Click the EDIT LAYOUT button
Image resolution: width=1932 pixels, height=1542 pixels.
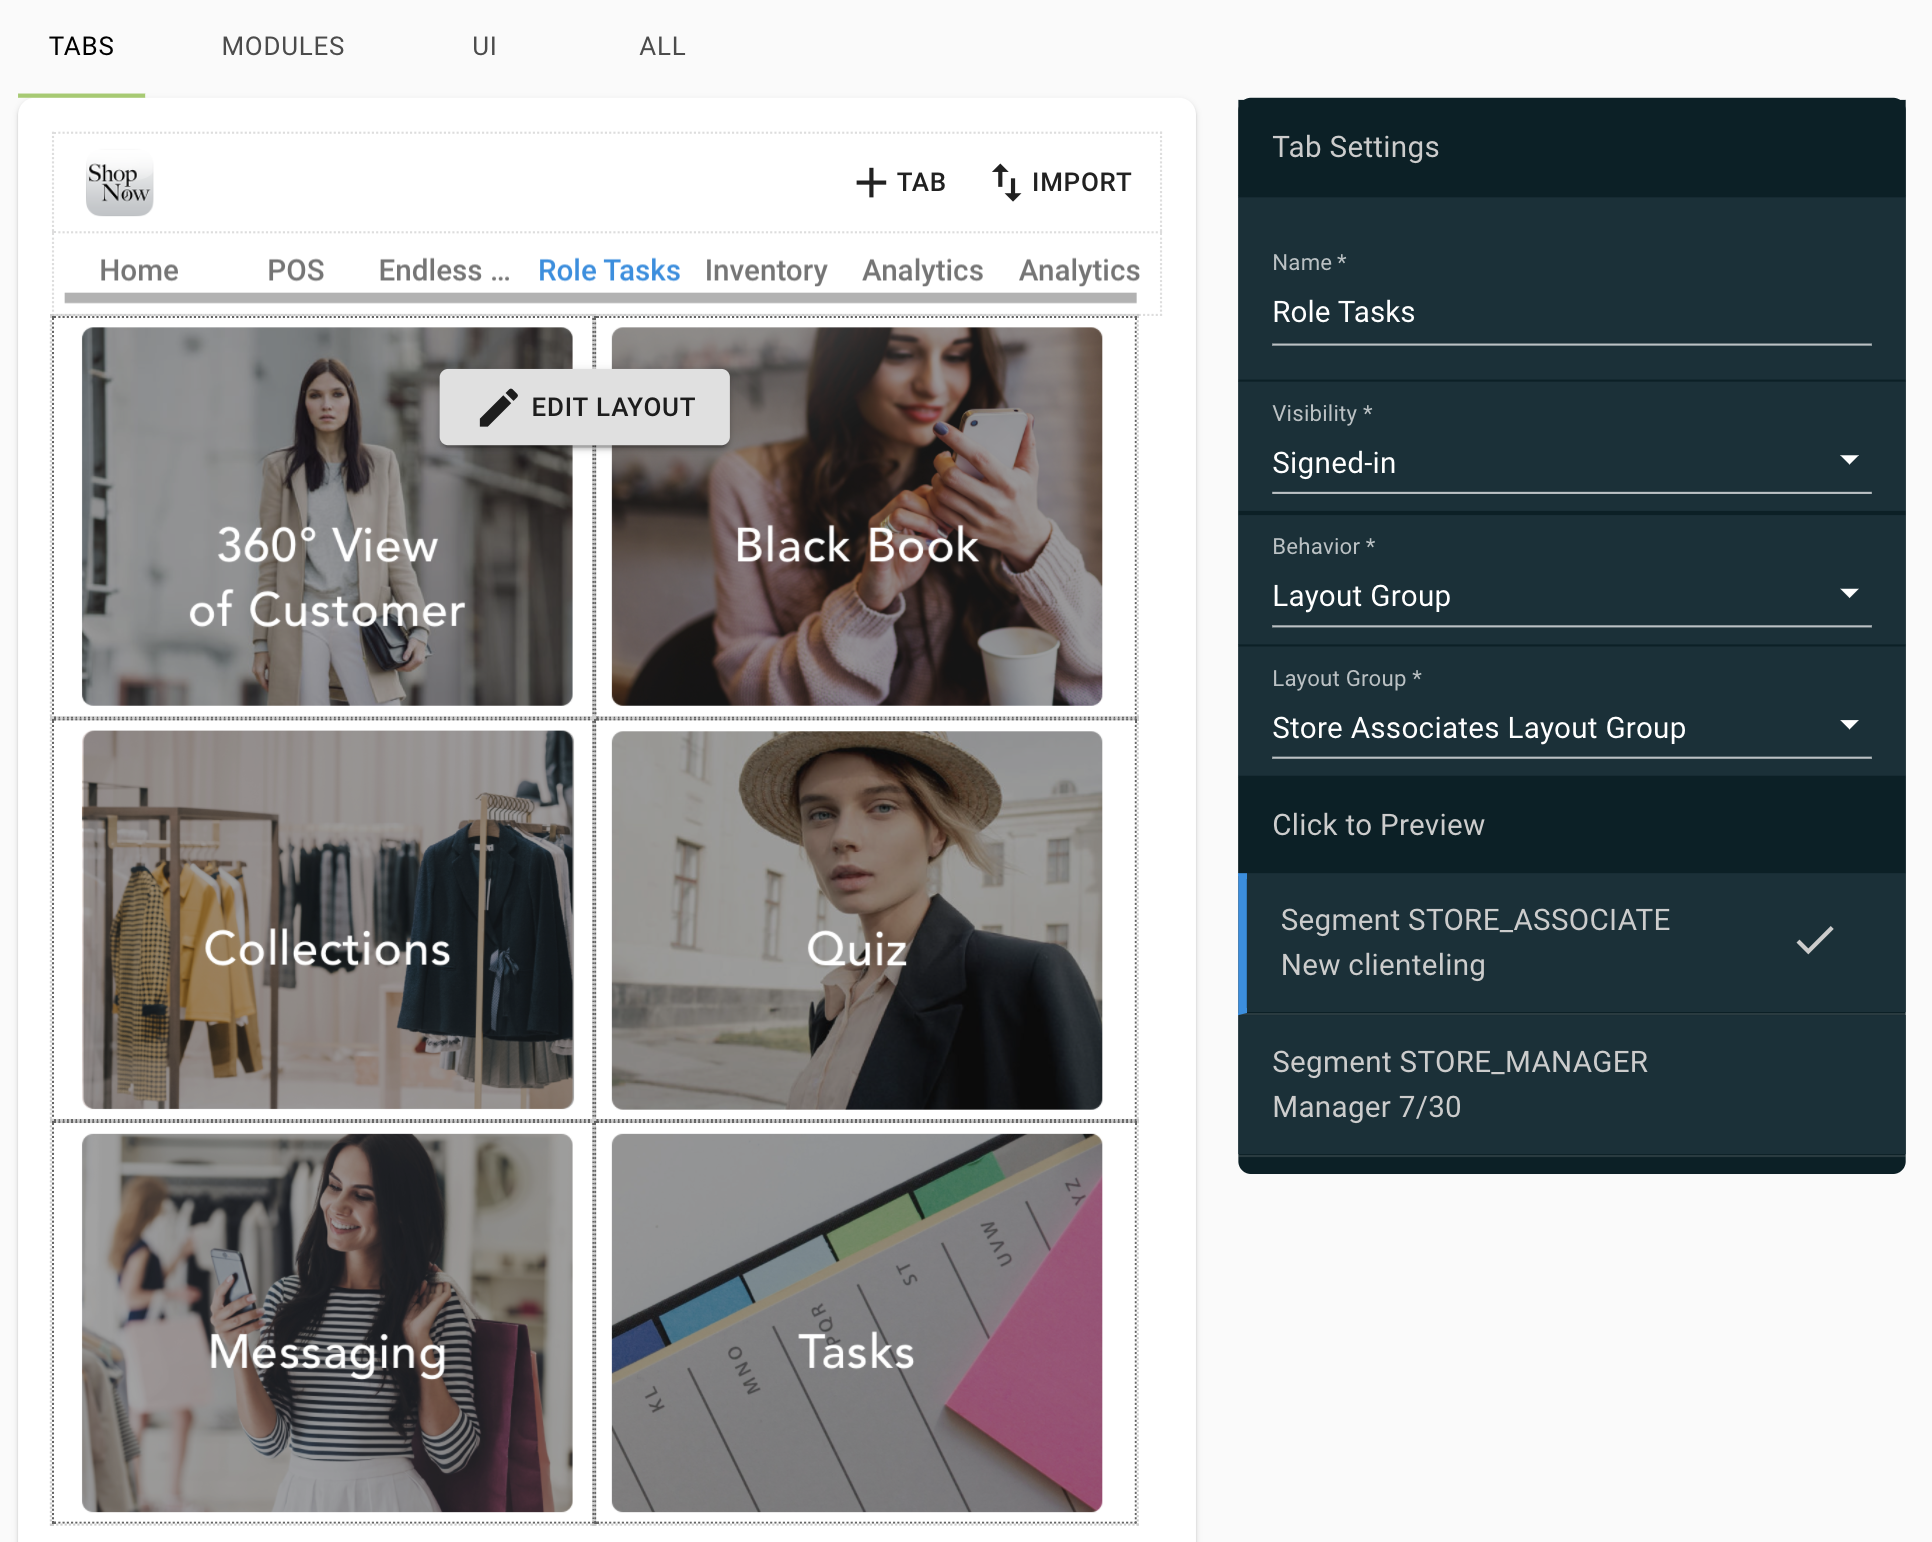[x=585, y=407]
